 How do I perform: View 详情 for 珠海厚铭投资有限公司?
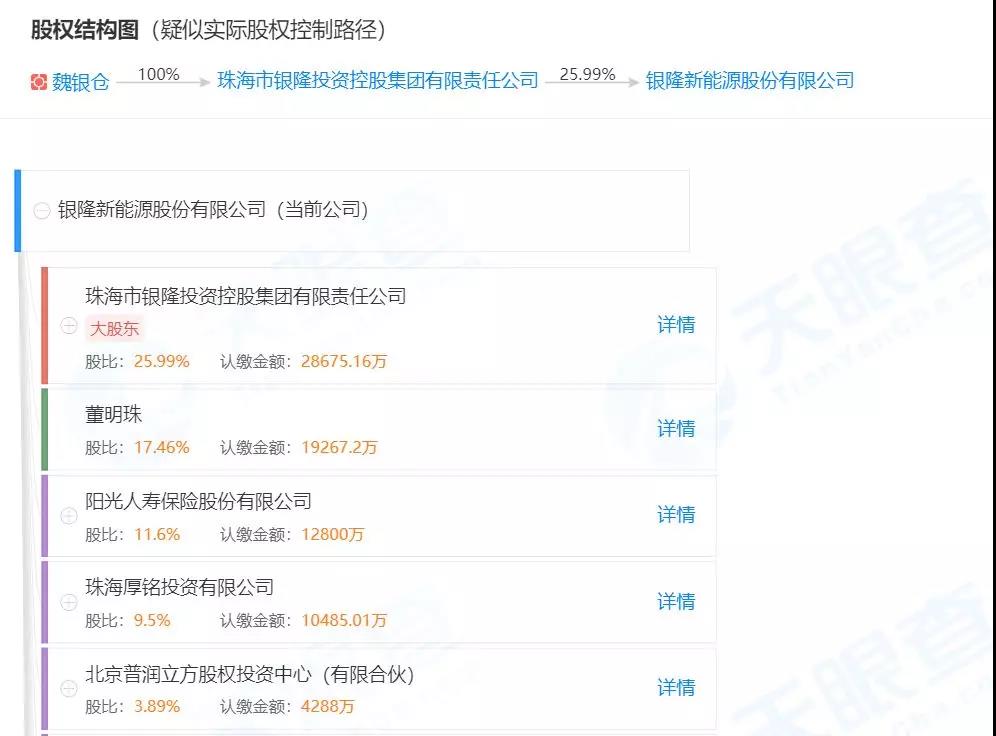click(676, 601)
